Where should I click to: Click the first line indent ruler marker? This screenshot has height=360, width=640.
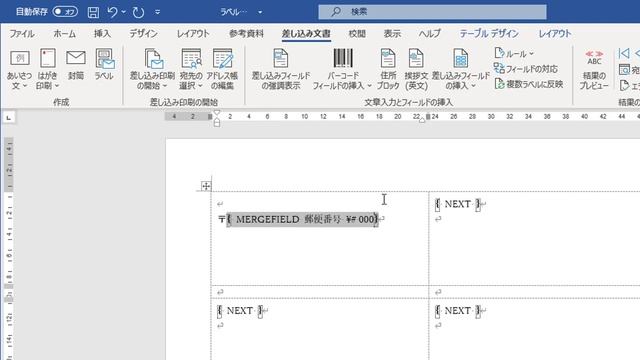[217, 113]
